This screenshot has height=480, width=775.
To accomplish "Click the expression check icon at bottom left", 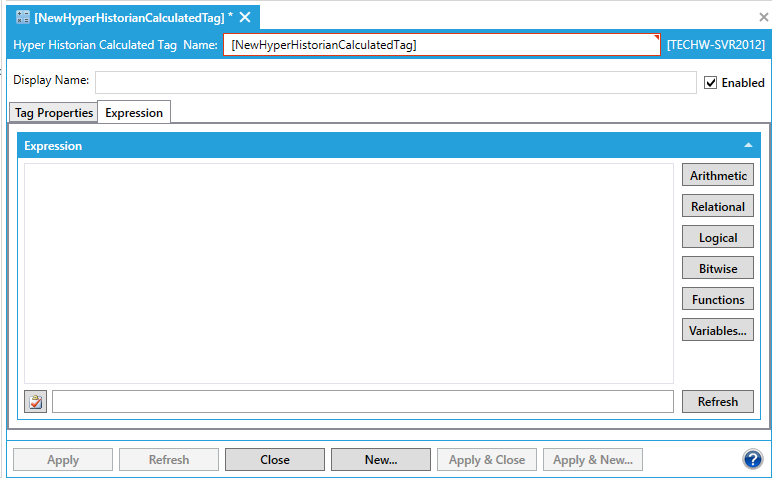I will [x=35, y=402].
